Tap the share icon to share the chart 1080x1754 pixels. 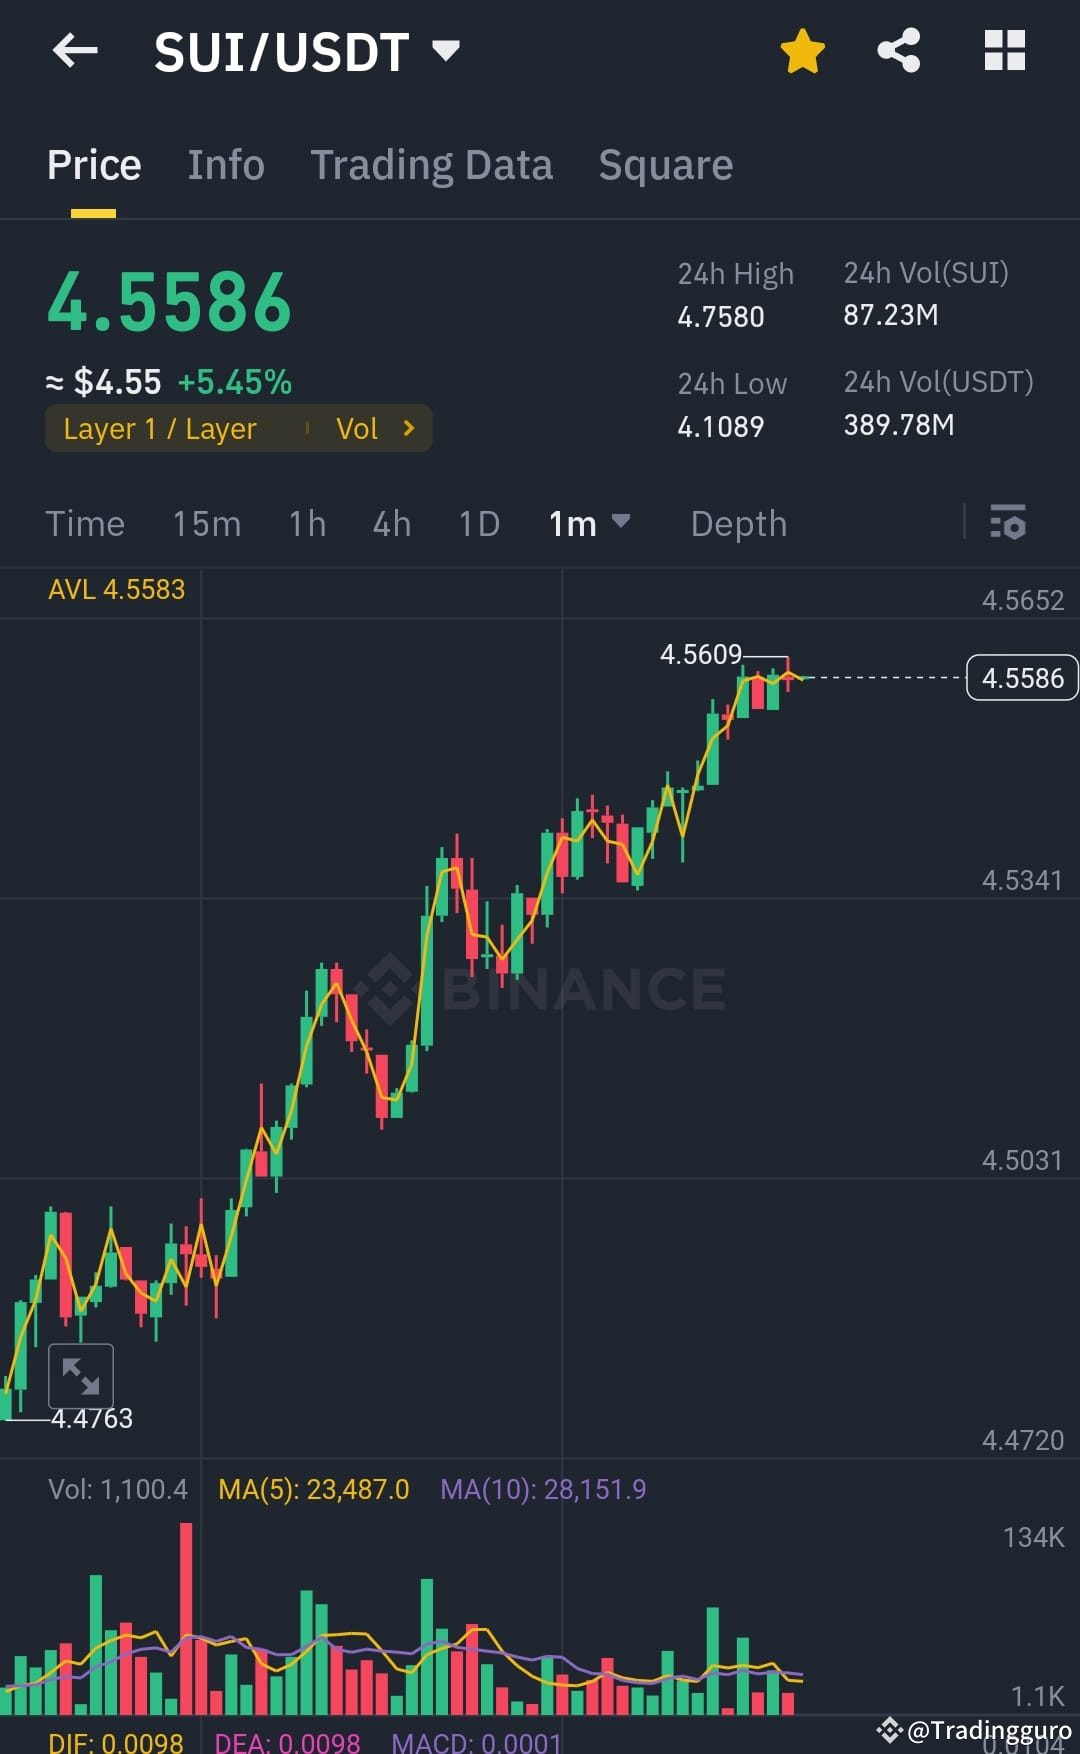click(x=898, y=49)
